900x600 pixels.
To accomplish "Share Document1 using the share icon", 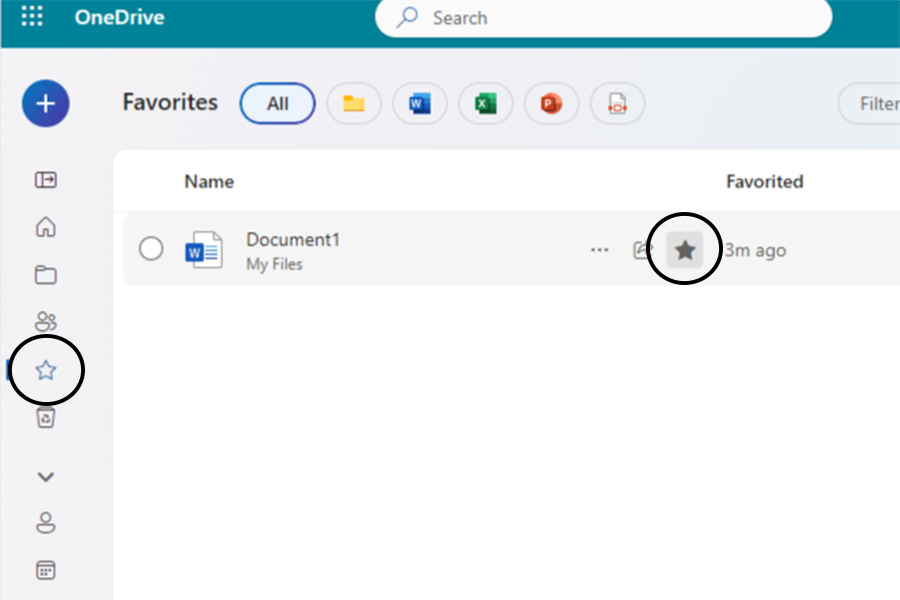I will pos(642,250).
